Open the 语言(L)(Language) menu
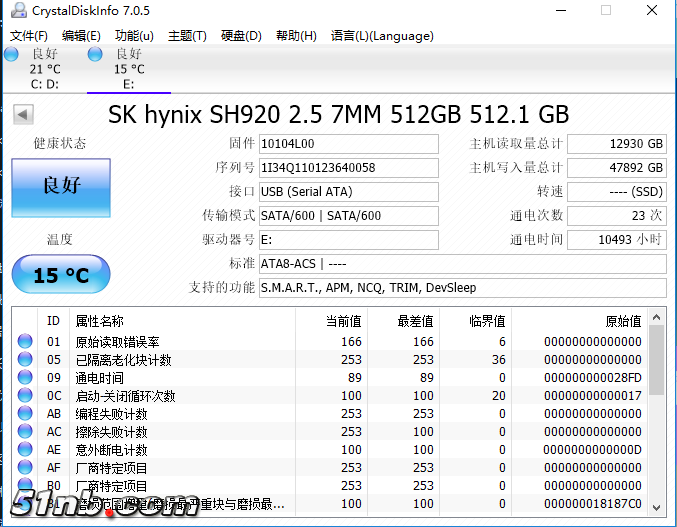Image resolution: width=677 pixels, height=527 pixels. [382, 36]
